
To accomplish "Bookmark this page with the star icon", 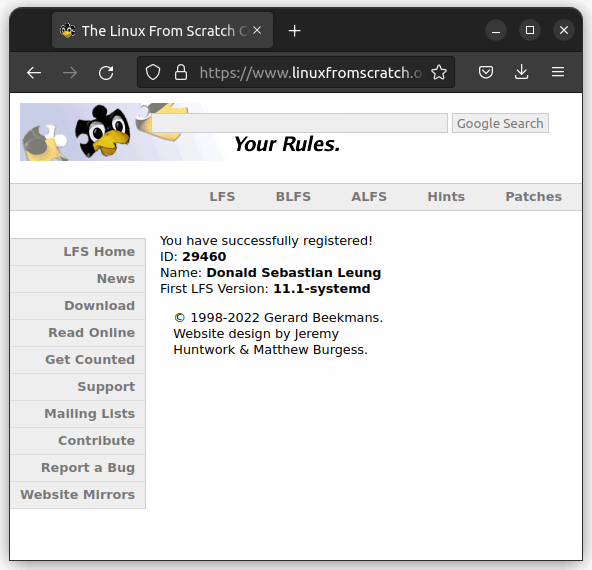I will click(439, 72).
